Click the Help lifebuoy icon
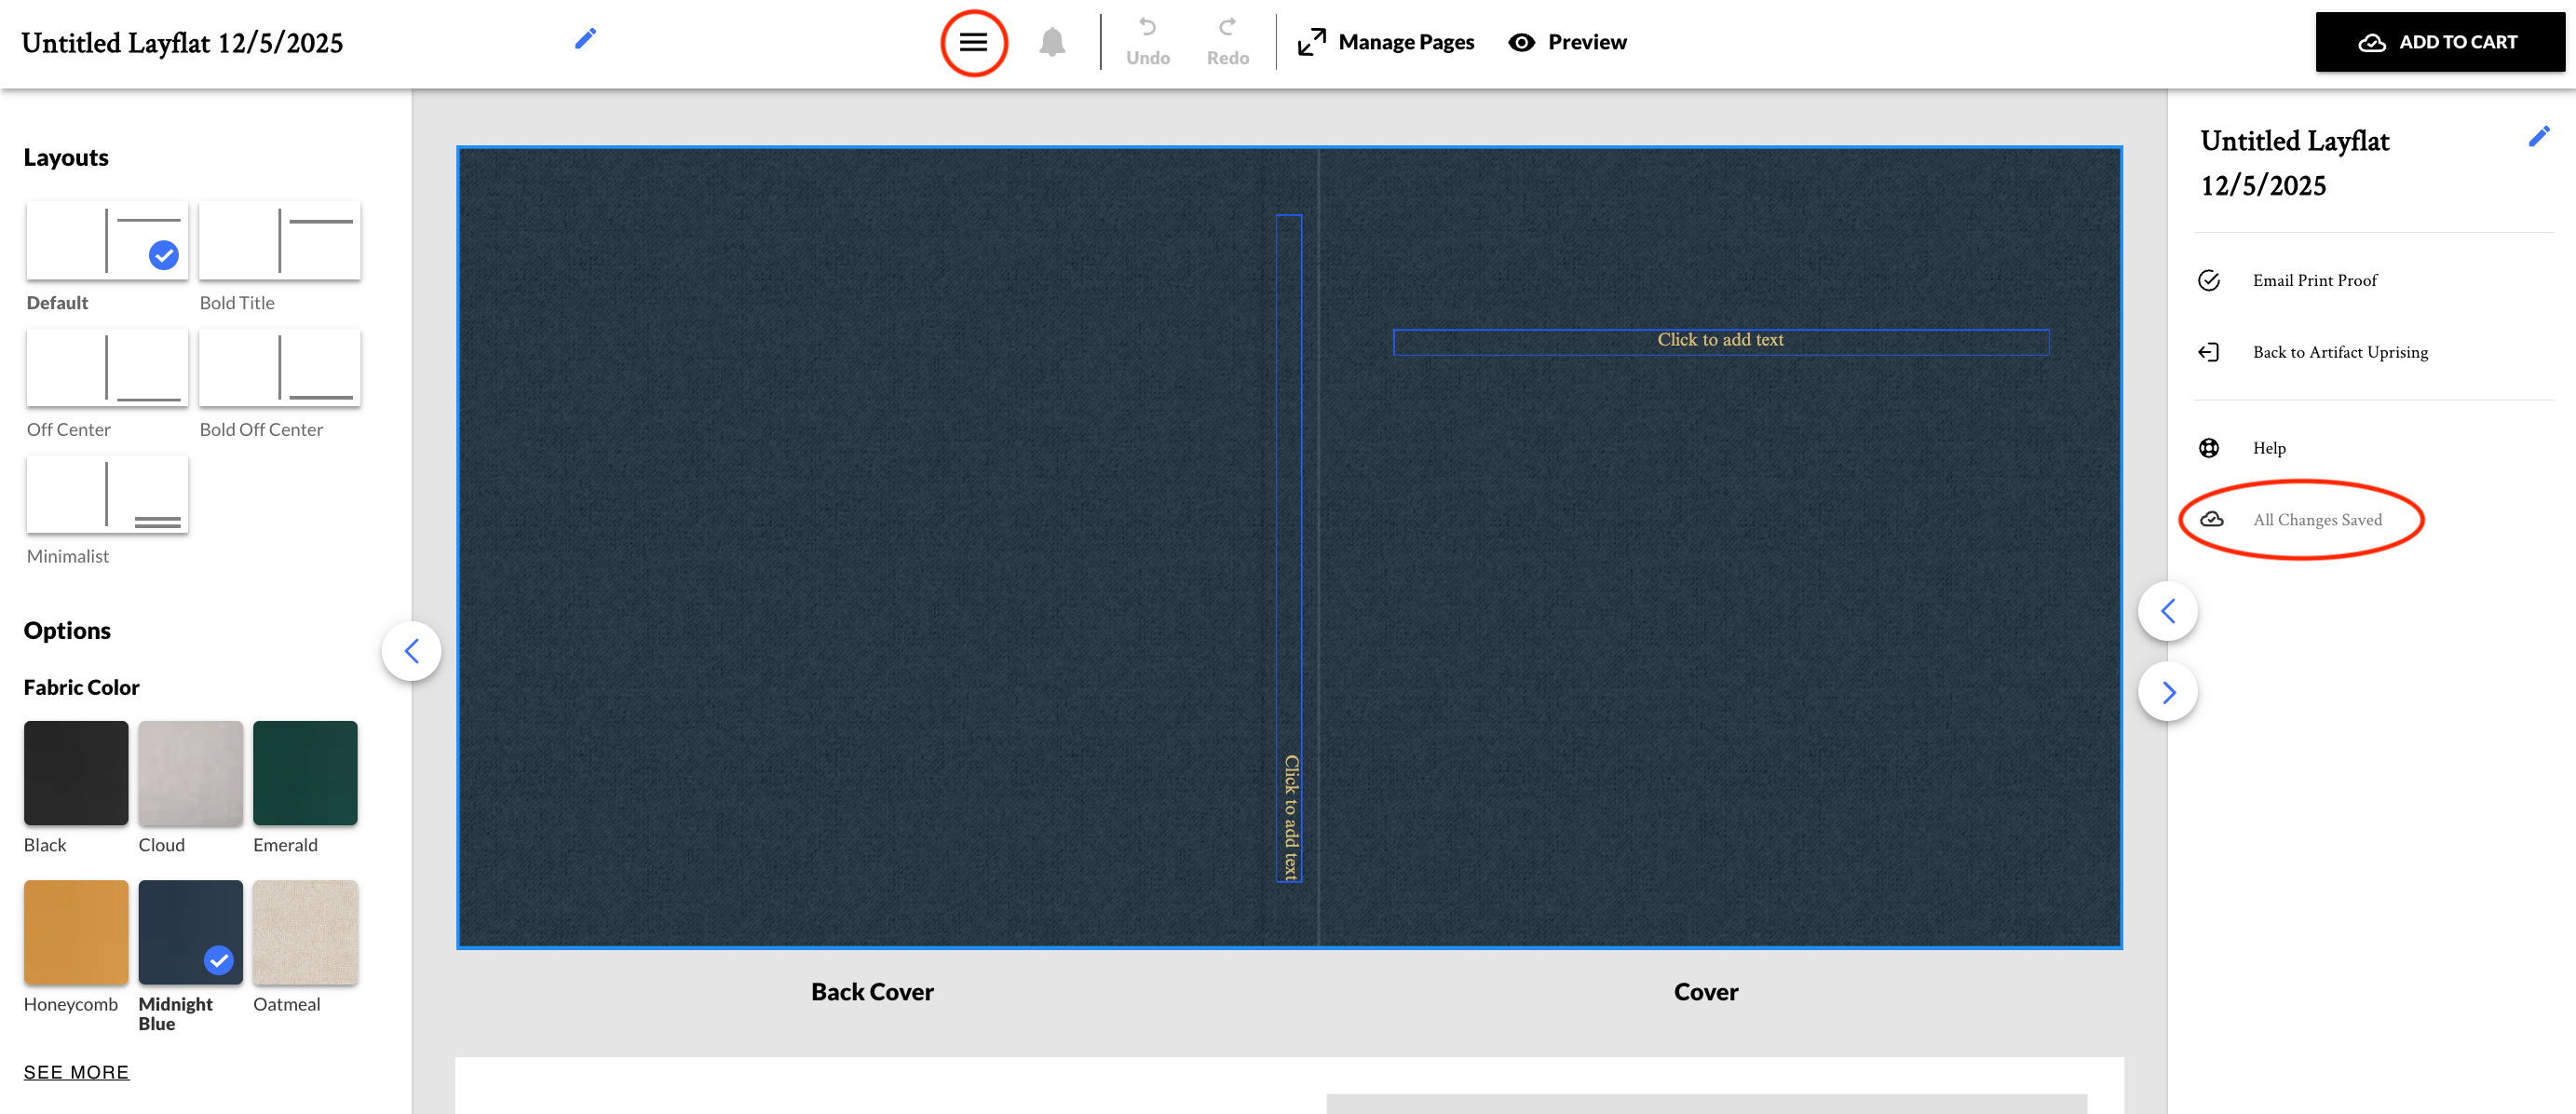 coord(2208,448)
